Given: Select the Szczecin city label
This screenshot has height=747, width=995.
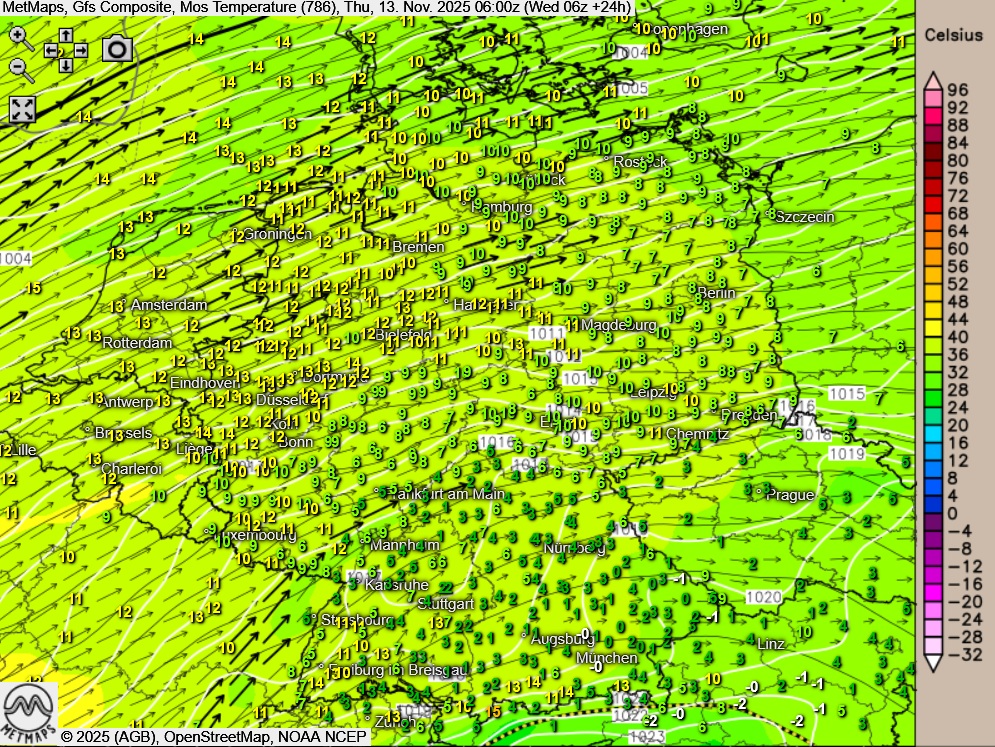Looking at the screenshot, I should (805, 217).
